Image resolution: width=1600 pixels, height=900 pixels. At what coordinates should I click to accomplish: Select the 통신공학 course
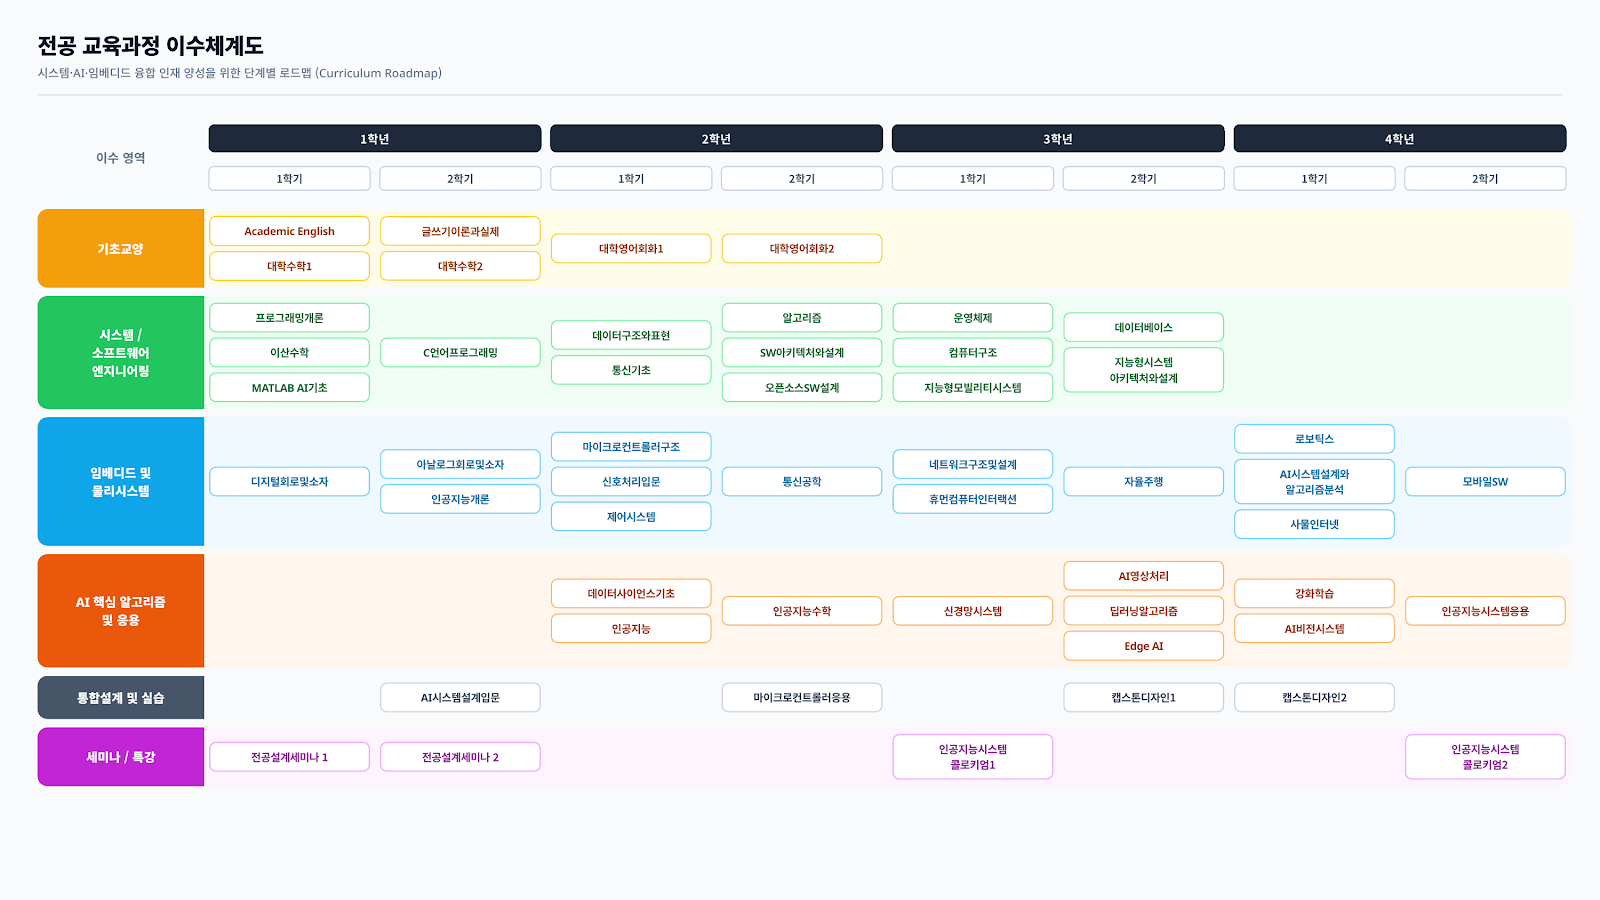(x=802, y=481)
